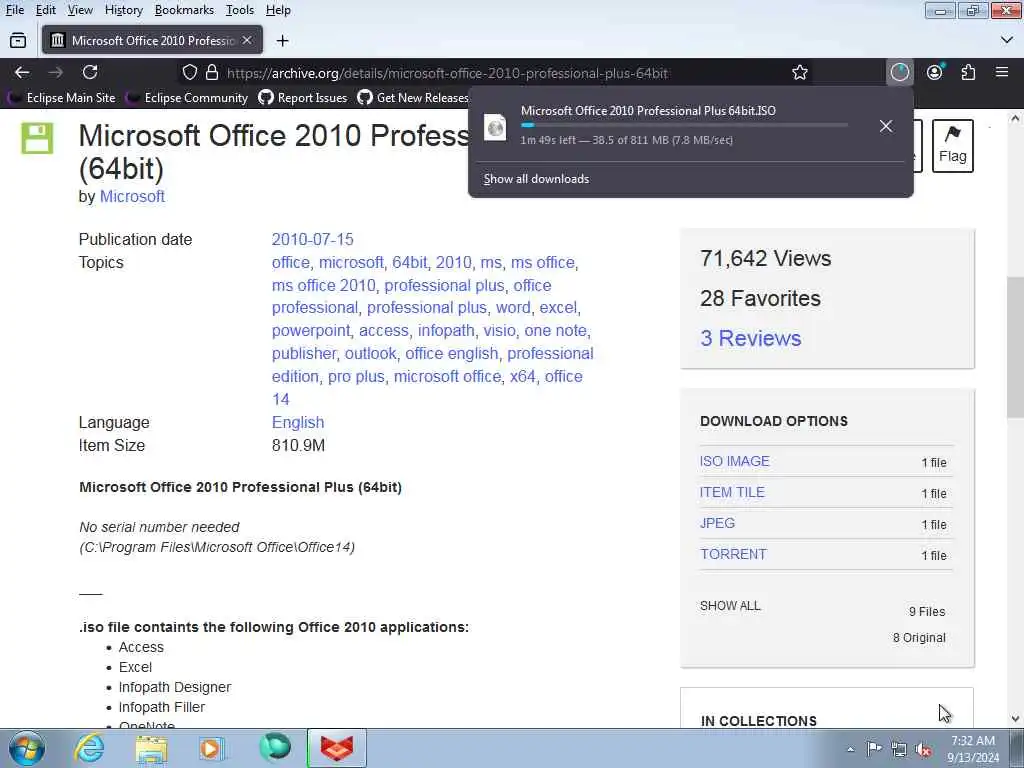Screen dimensions: 1024x768
Task: Open Windows Media Player from the taskbar
Action: point(212,748)
